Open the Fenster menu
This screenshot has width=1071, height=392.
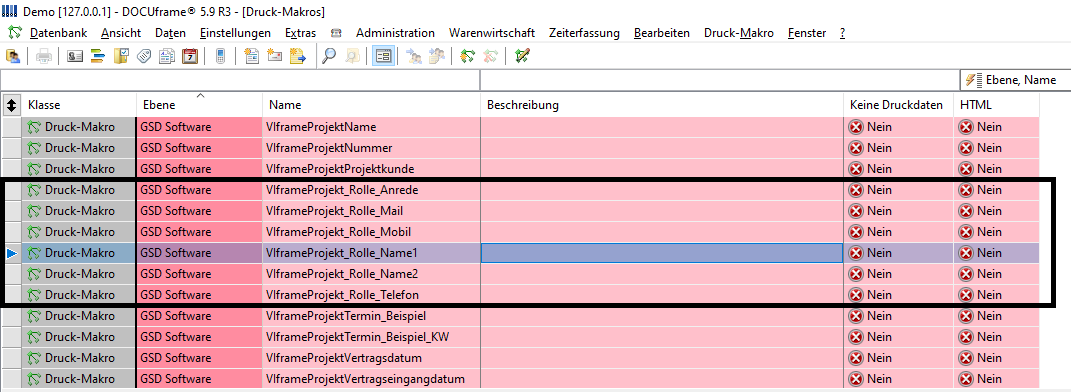coord(807,33)
